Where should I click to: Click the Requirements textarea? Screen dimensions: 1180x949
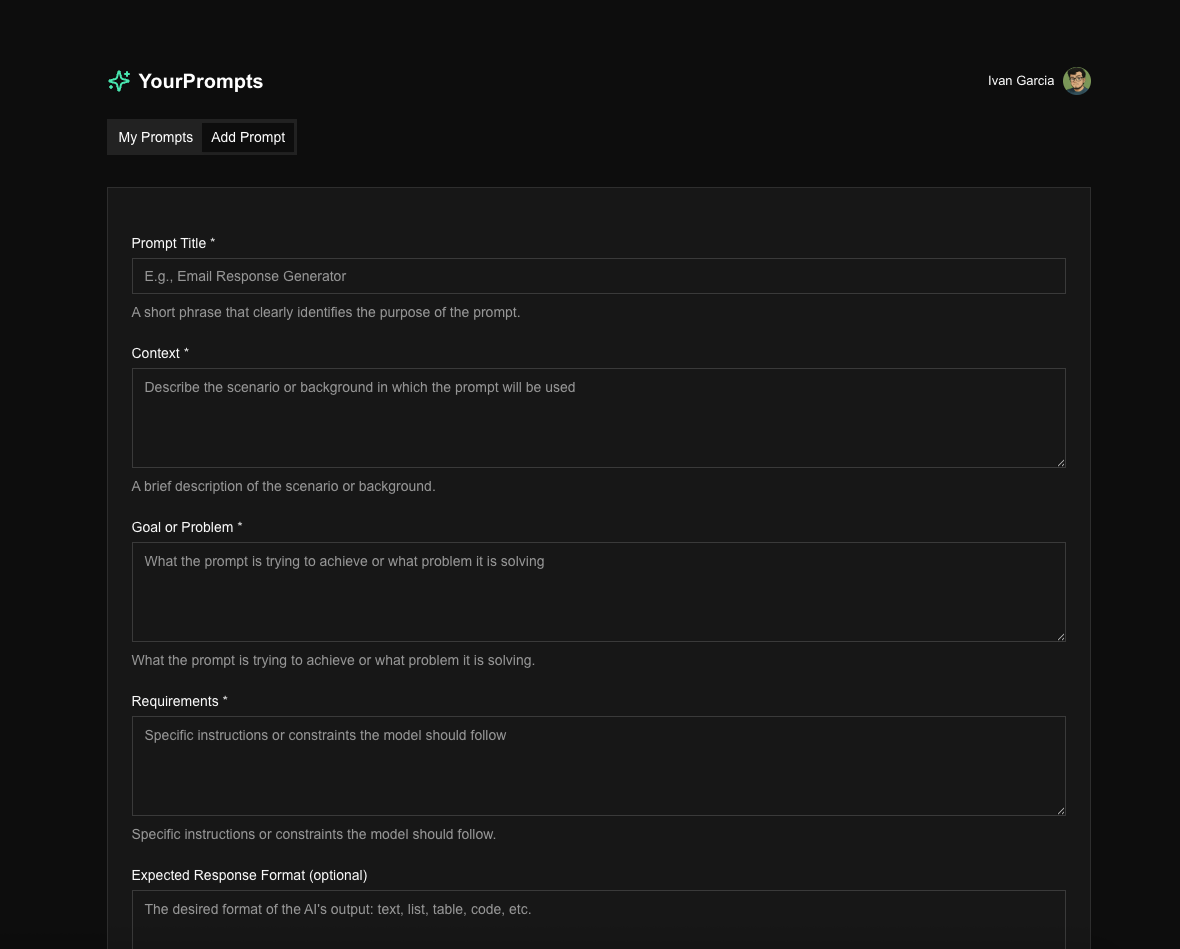click(598, 765)
